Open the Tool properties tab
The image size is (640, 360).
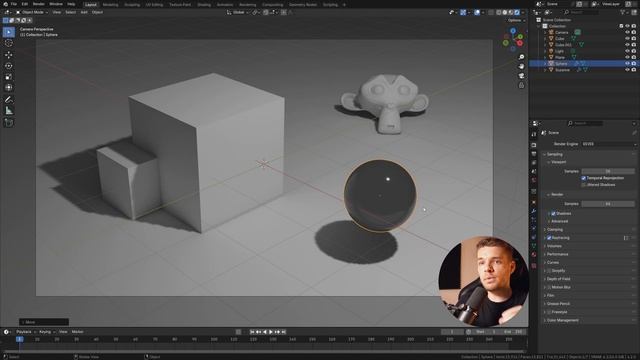pos(534,134)
